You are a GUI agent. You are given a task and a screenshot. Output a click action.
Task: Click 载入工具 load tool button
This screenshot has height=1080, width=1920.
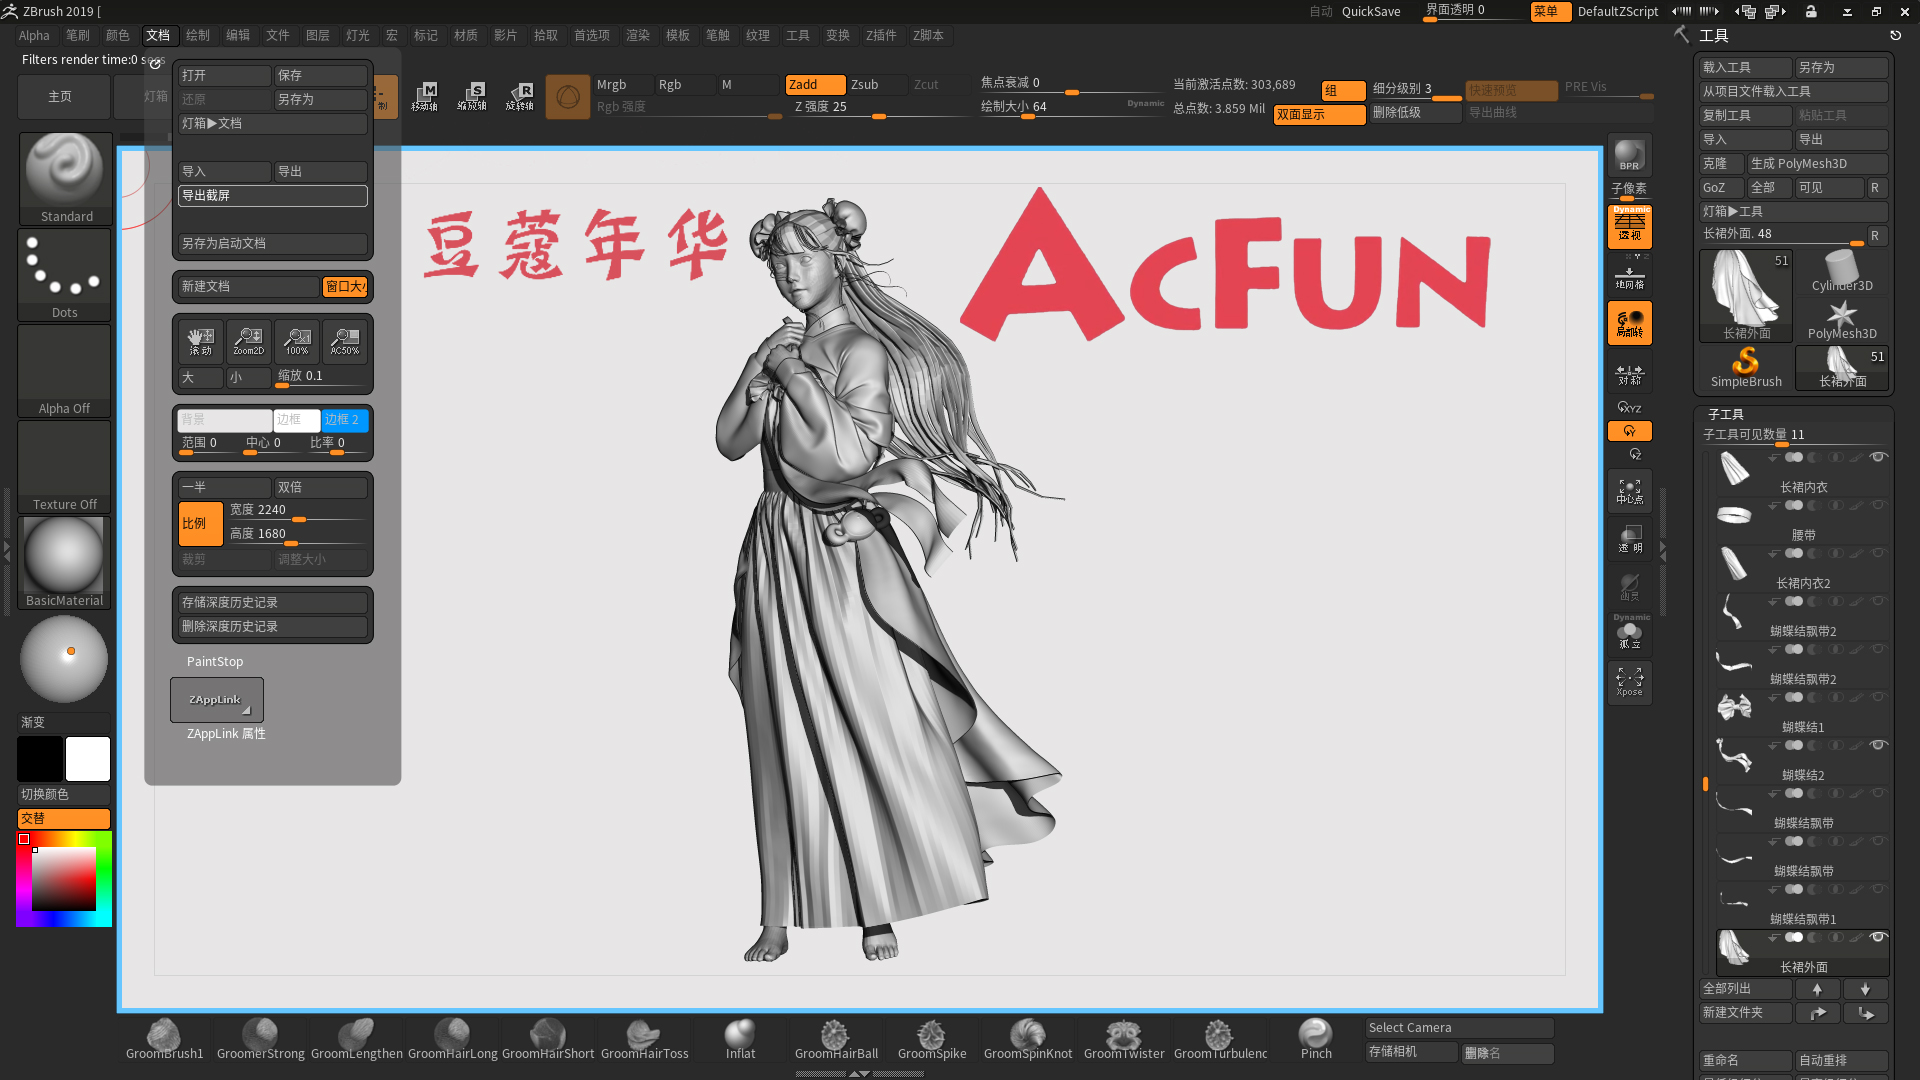tap(1746, 68)
